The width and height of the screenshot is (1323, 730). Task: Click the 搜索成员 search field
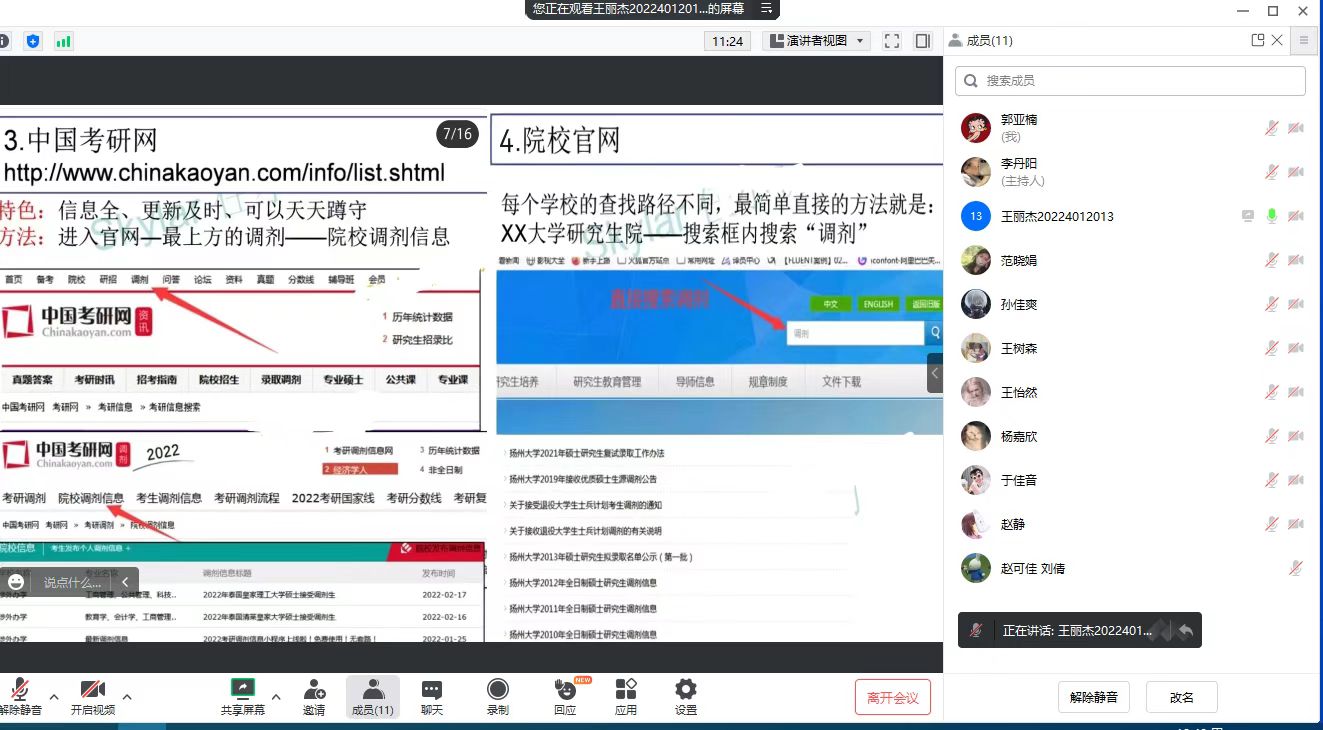click(1130, 81)
